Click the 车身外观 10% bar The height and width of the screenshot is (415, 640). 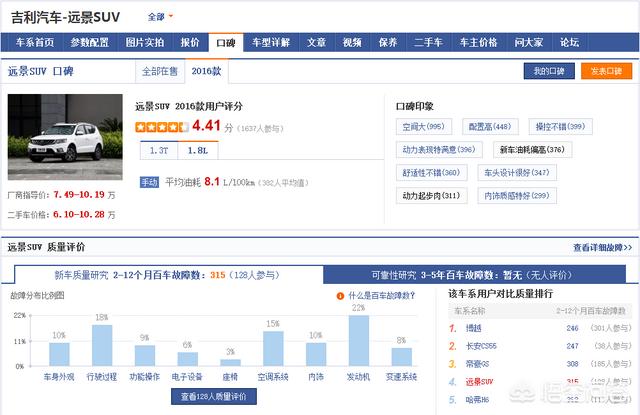click(x=59, y=354)
